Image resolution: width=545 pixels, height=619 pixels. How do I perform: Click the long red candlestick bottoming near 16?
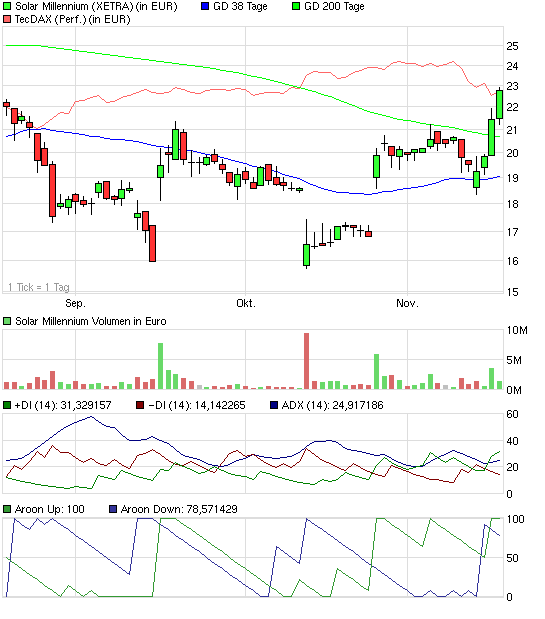[x=152, y=243]
